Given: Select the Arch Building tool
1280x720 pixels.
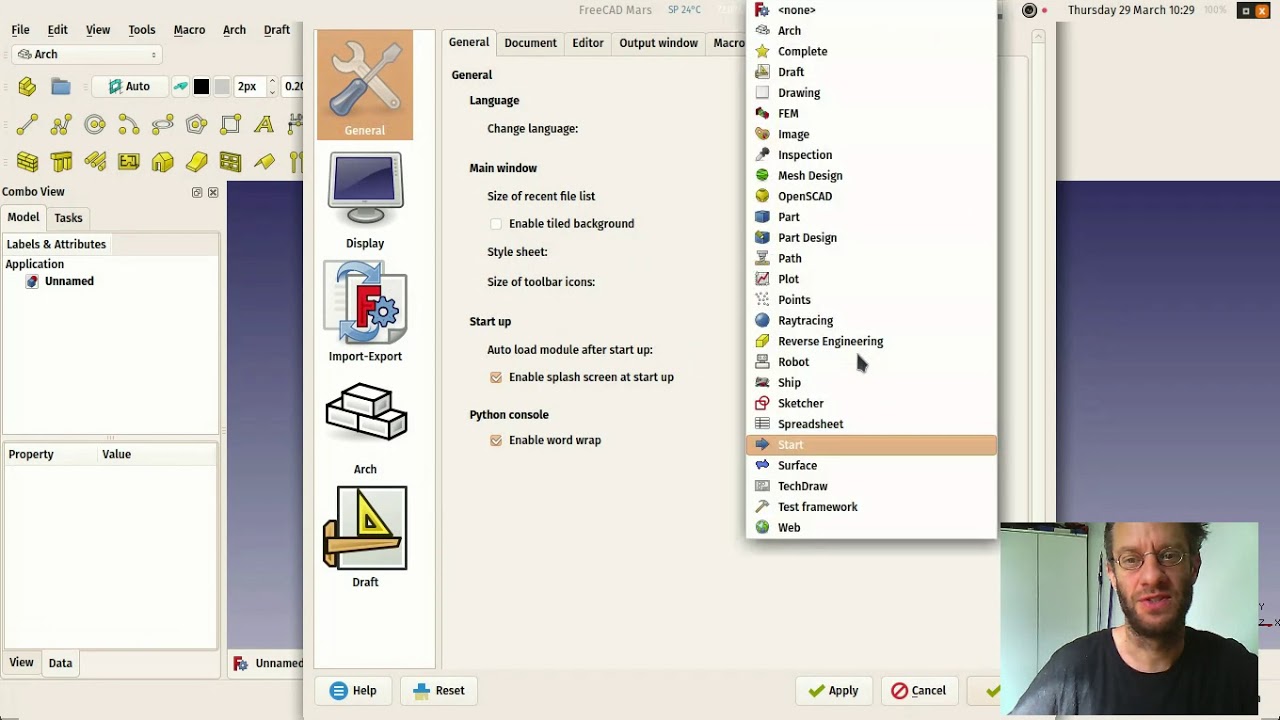Looking at the screenshot, I should (x=163, y=162).
